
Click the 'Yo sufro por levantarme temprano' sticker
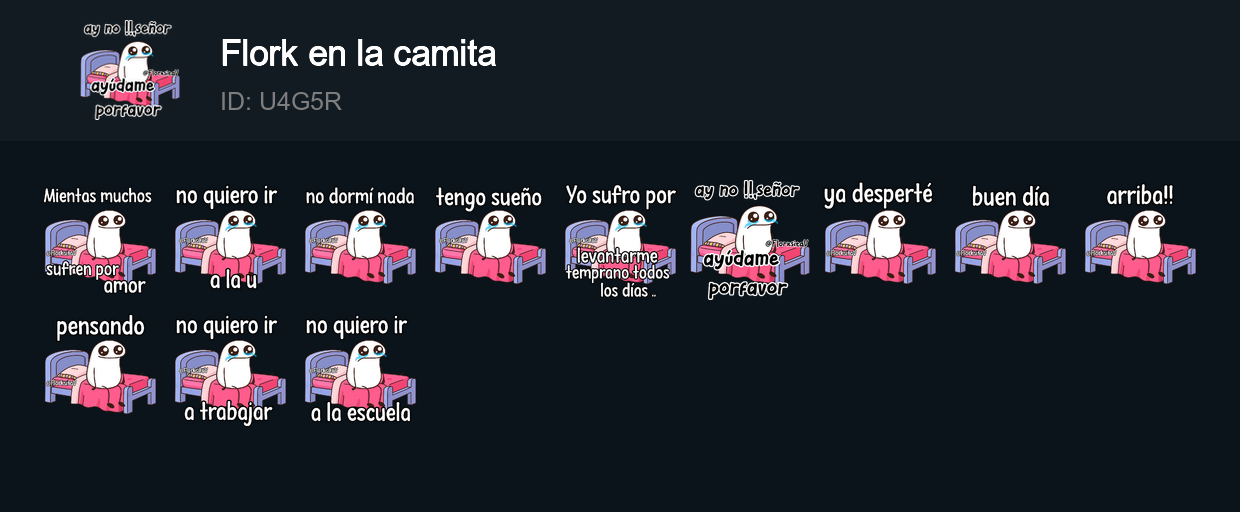(620, 242)
